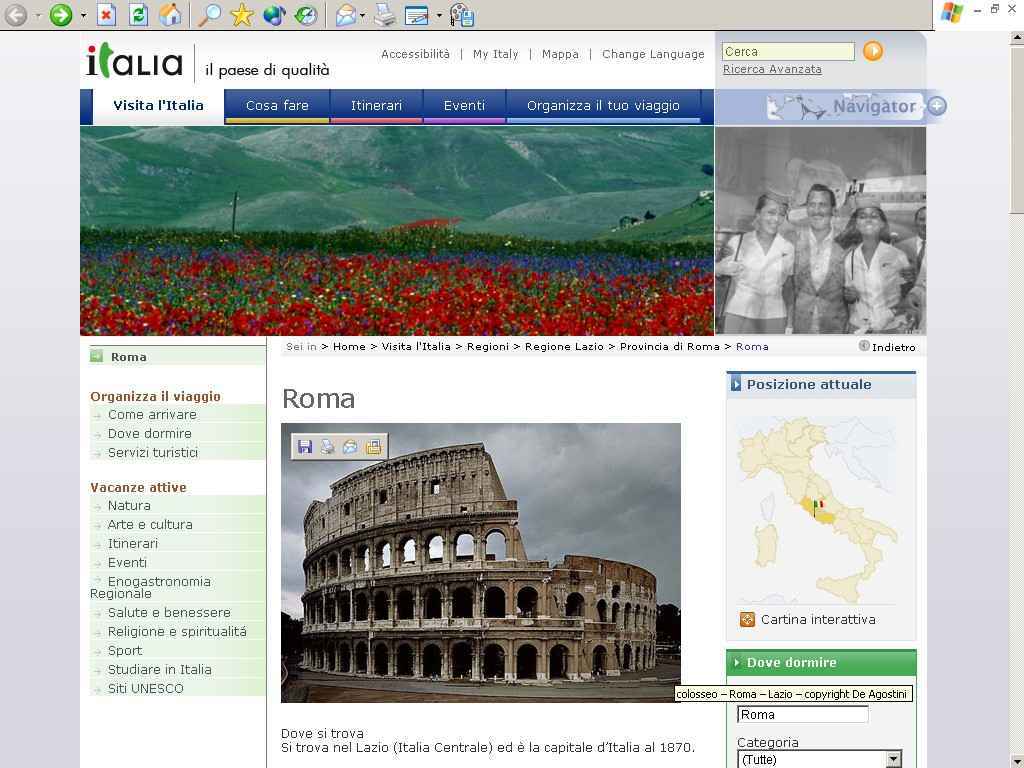This screenshot has width=1024, height=768.
Task: Open Enogastronomia Regionale sidebar link
Action: tap(150, 587)
